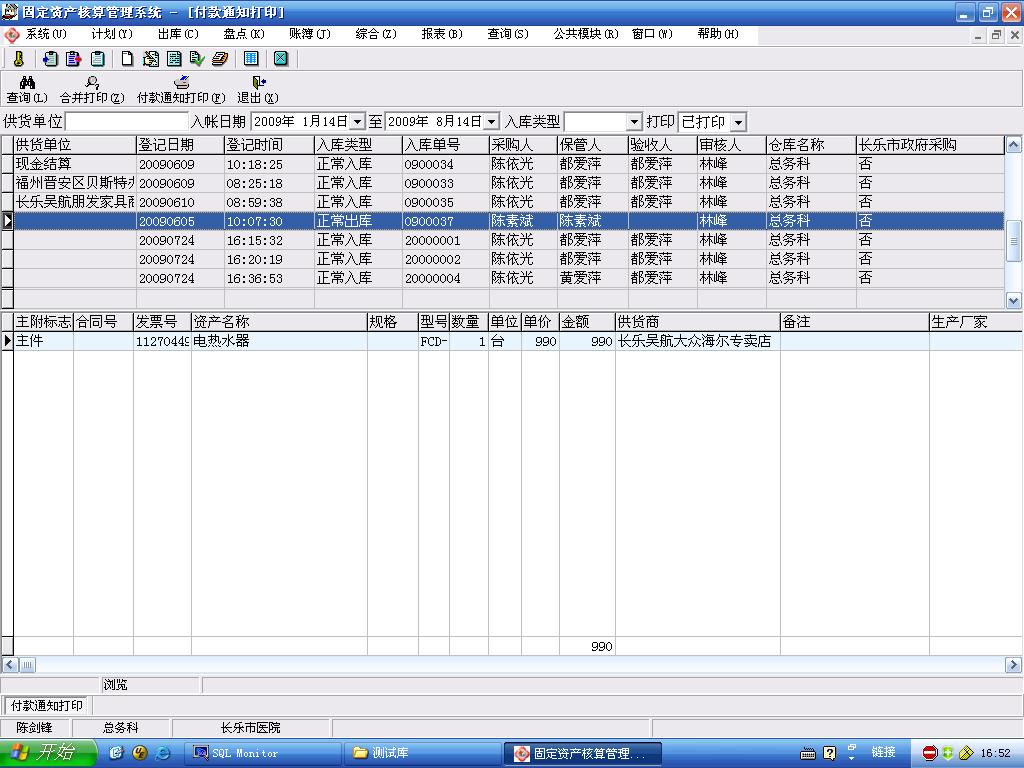Click the clipboard icon with red arrow

(x=73, y=59)
